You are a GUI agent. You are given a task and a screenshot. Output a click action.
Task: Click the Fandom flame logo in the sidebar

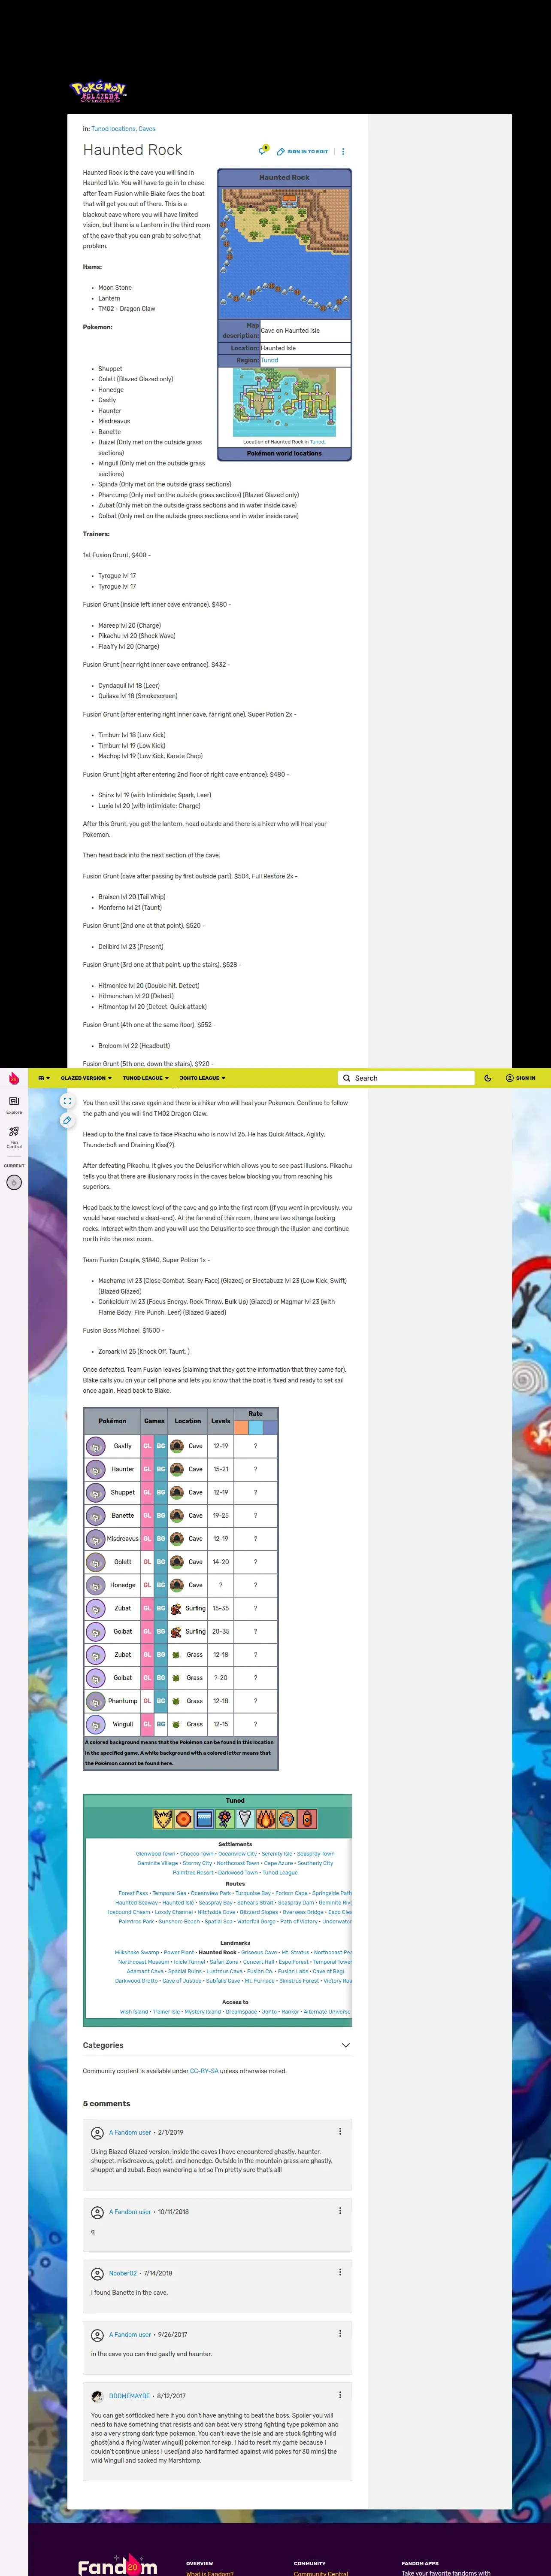tap(14, 1078)
